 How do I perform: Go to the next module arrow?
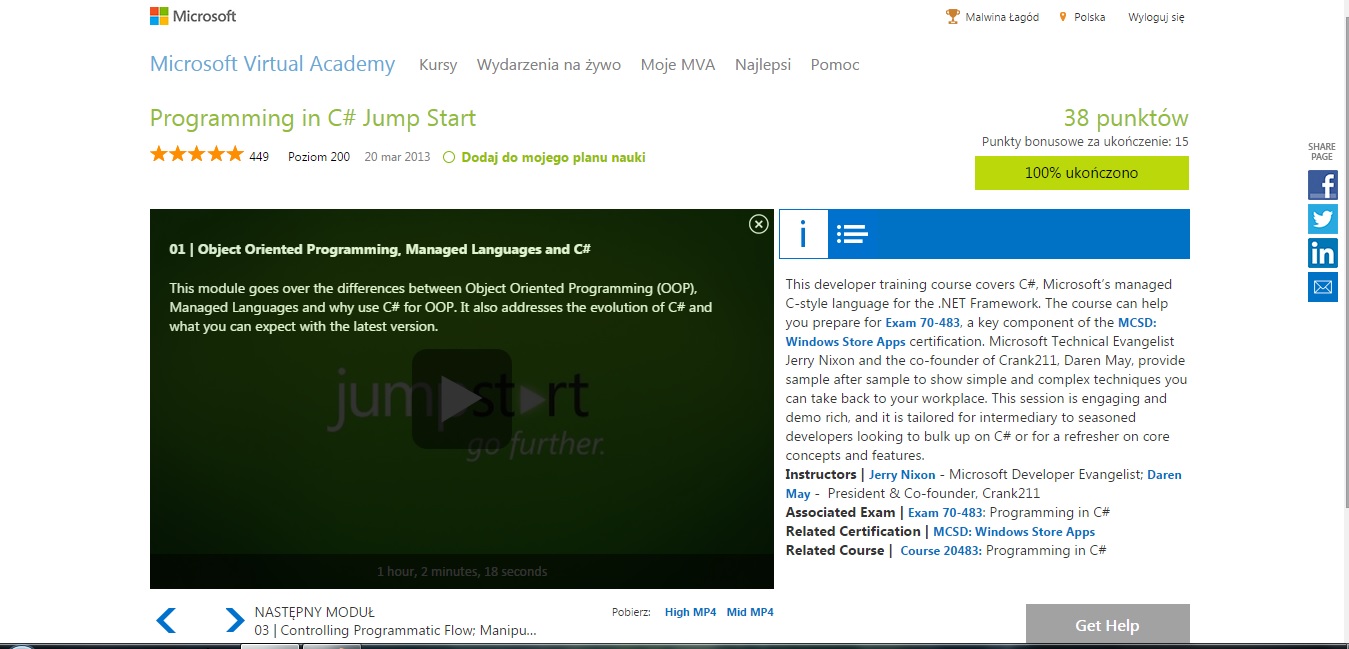coord(234,621)
